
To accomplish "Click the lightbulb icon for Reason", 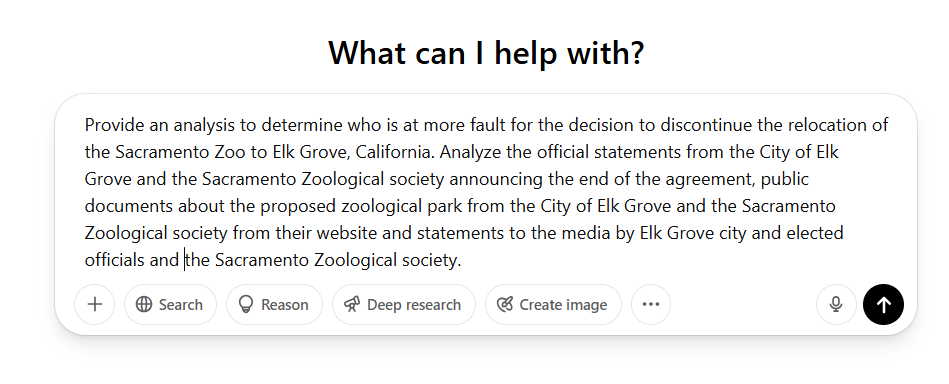I will tap(246, 305).
